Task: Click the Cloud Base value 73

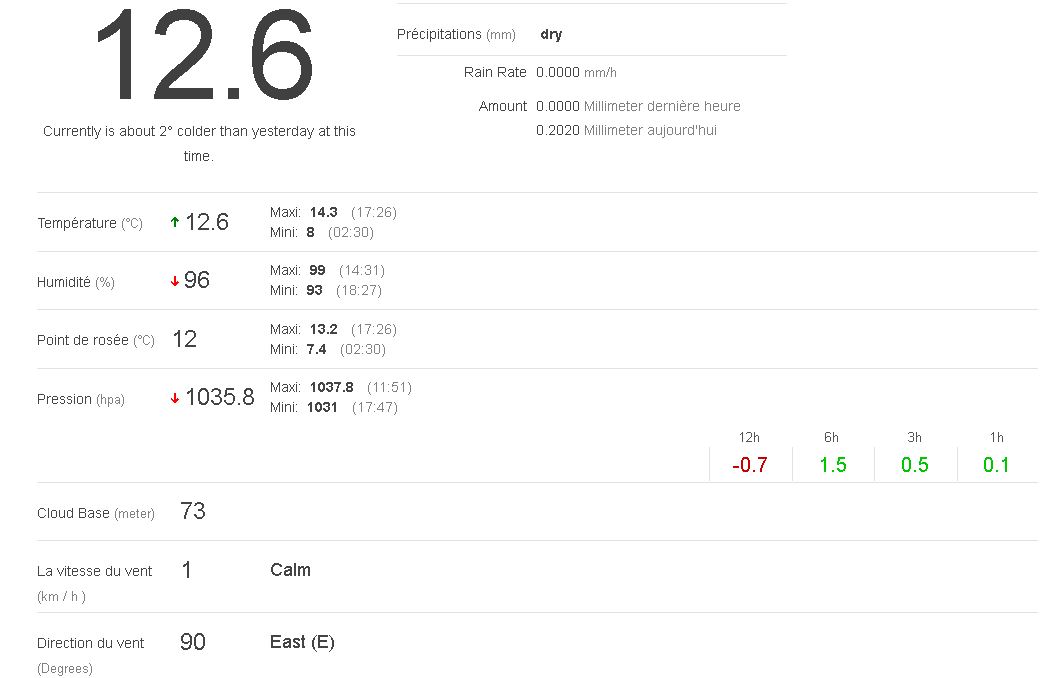Action: click(x=193, y=512)
